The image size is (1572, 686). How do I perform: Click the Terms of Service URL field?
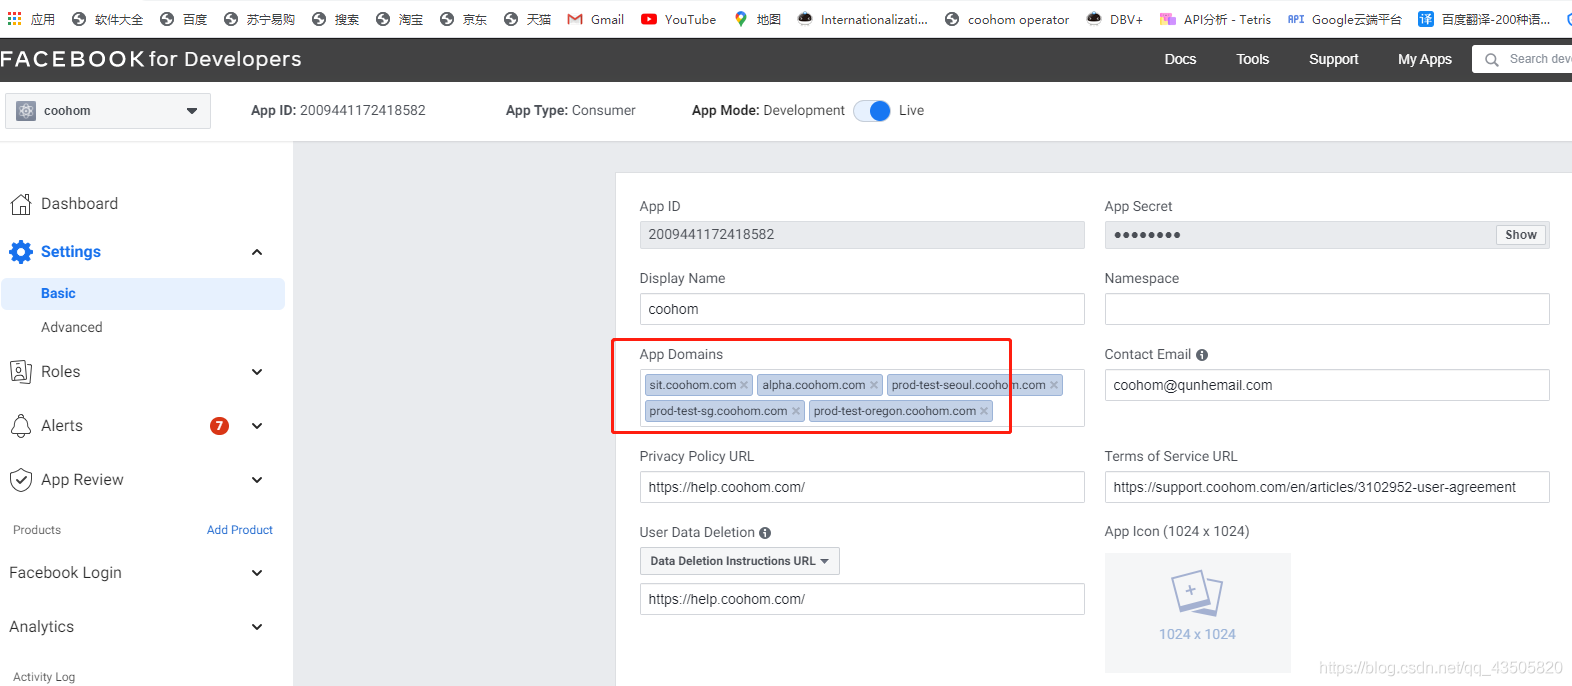tap(1327, 487)
